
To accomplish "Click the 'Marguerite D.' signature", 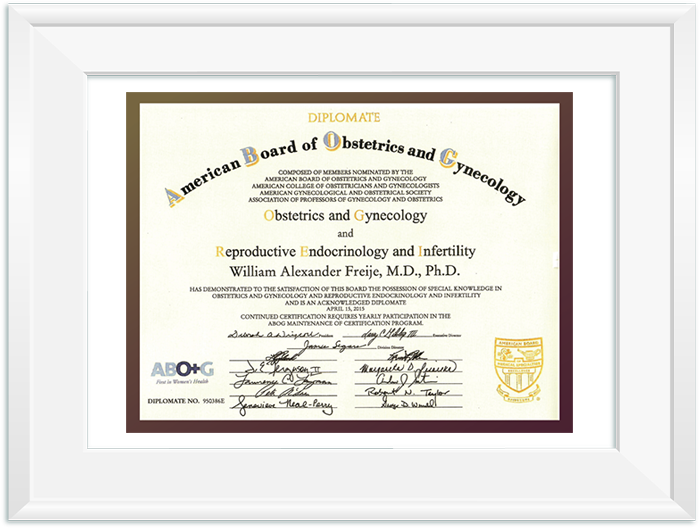I will pyautogui.click(x=408, y=368).
